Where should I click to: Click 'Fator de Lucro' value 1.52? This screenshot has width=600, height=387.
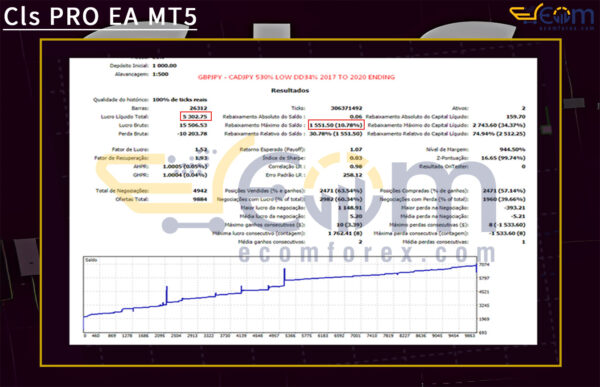201,149
